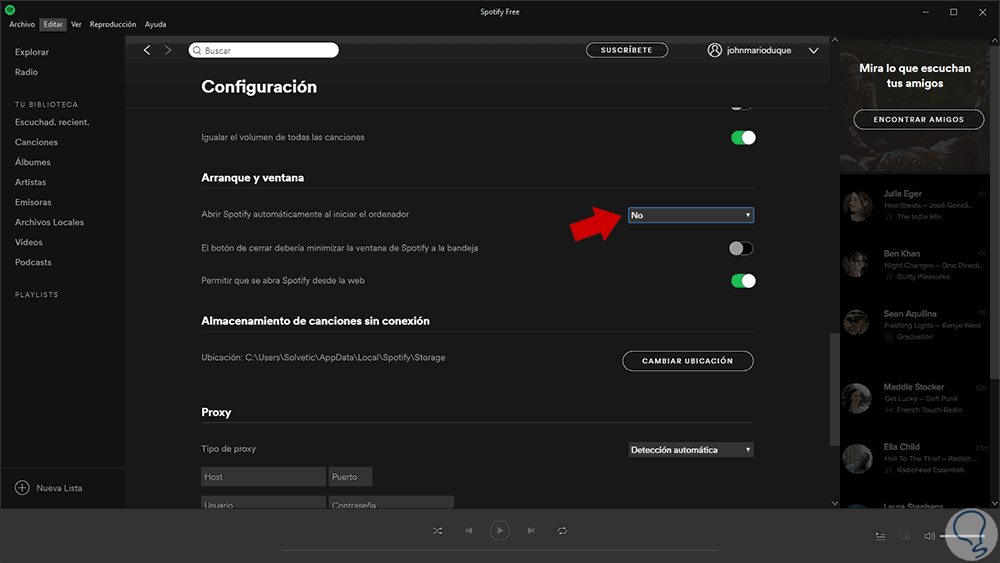Click the proxy Host input field
The height and width of the screenshot is (563, 1000).
[263, 476]
